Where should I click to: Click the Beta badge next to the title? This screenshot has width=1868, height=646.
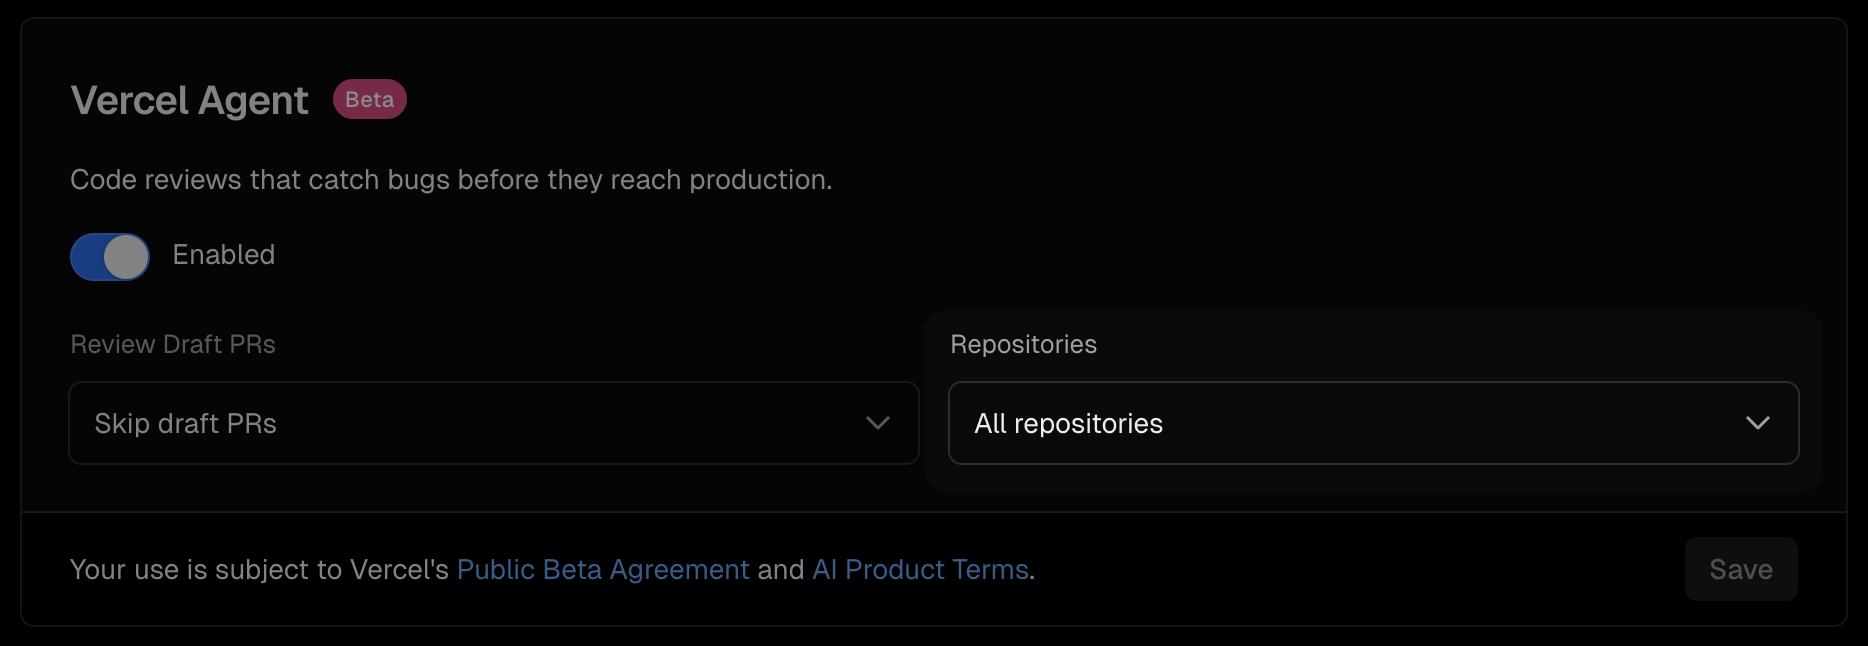pyautogui.click(x=369, y=99)
